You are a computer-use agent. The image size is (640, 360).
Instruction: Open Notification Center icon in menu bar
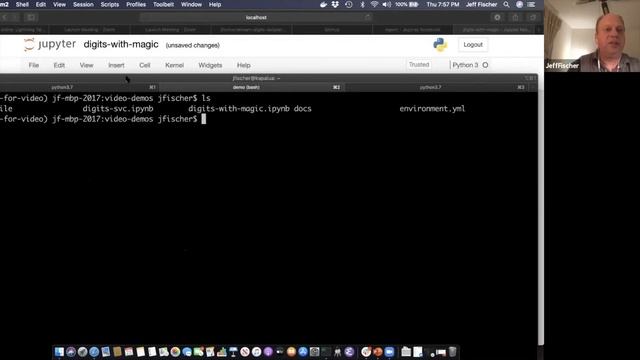coord(531,4)
